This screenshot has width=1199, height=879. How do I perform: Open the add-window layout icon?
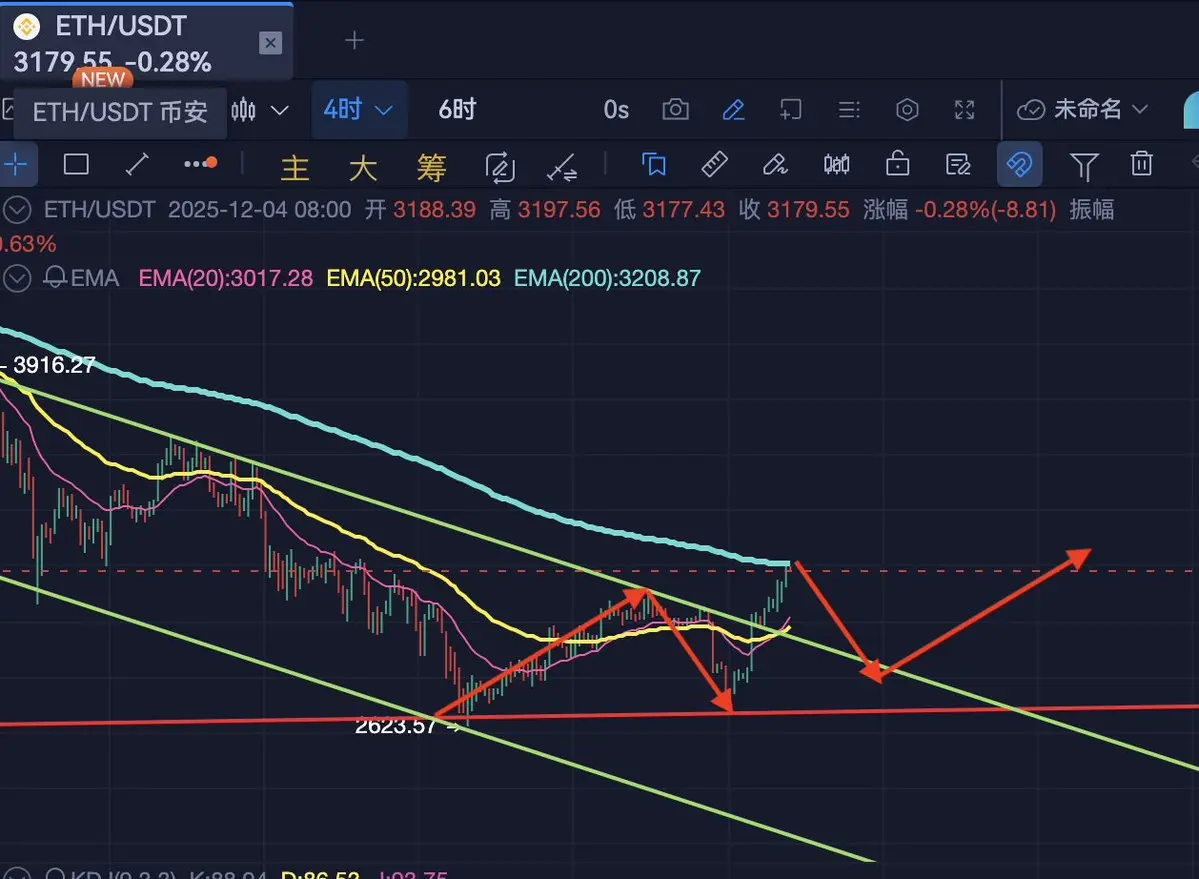click(x=791, y=110)
